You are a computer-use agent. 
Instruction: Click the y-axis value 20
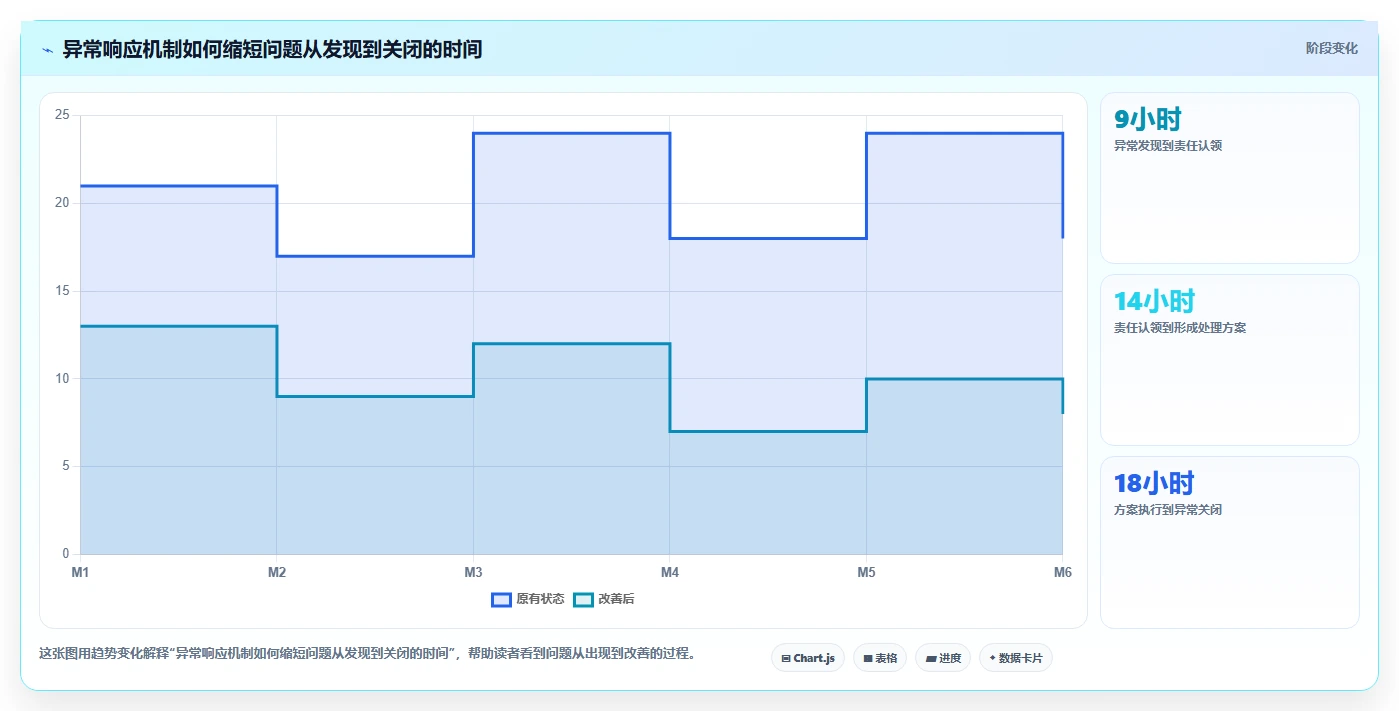coord(62,203)
